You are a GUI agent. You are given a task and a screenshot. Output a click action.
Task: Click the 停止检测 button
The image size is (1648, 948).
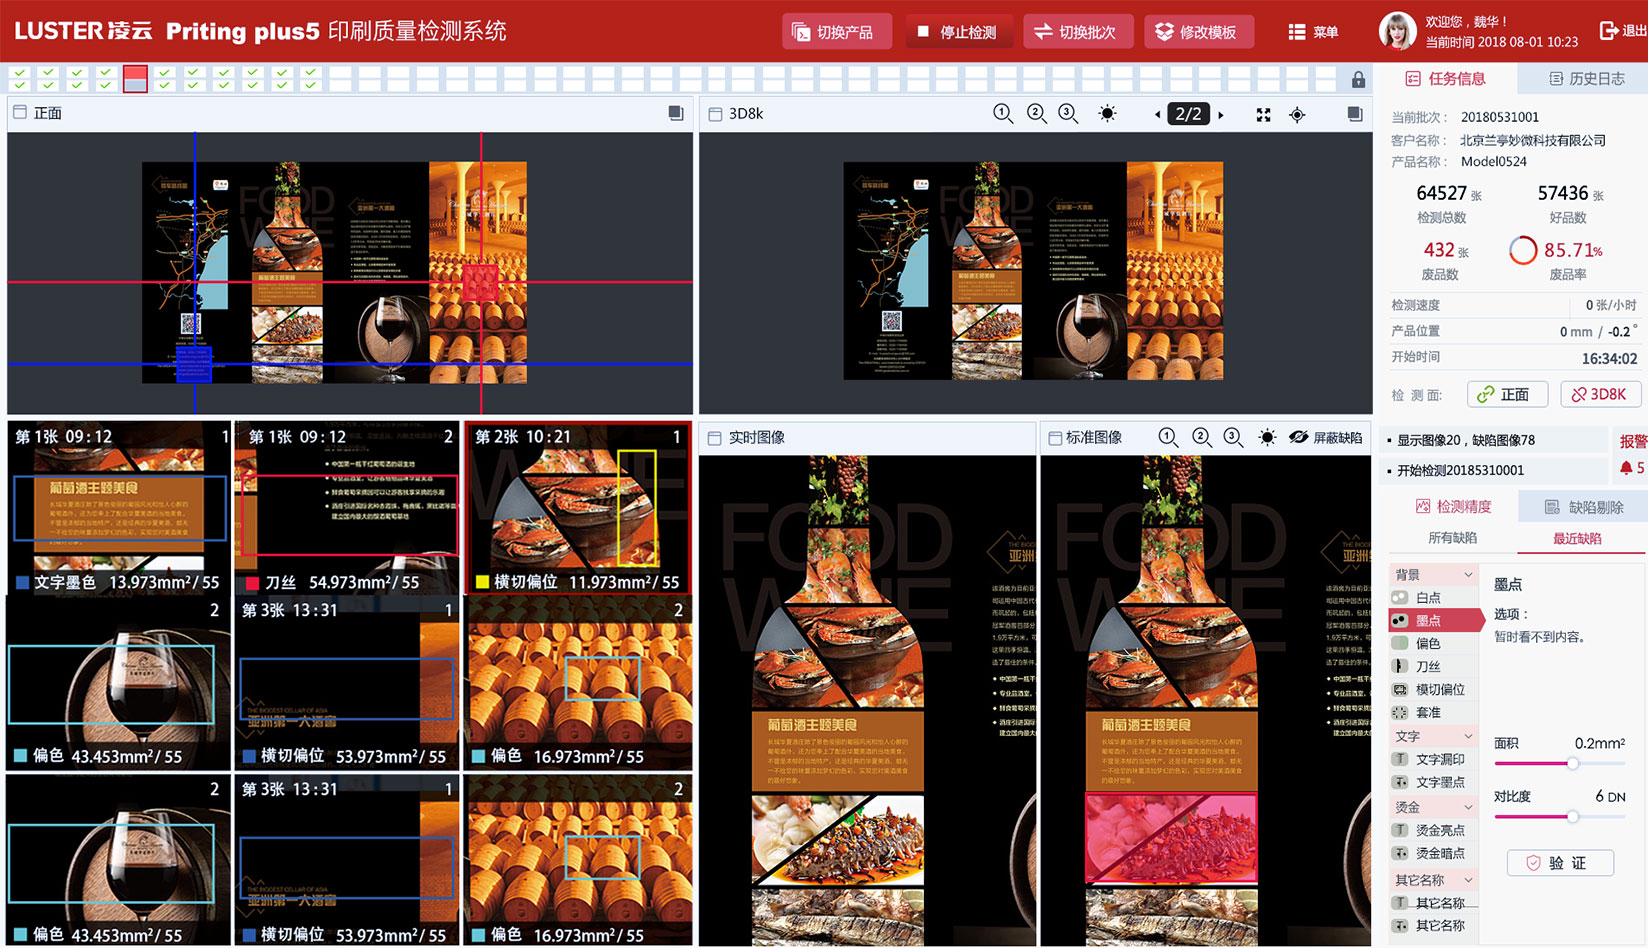point(957,32)
